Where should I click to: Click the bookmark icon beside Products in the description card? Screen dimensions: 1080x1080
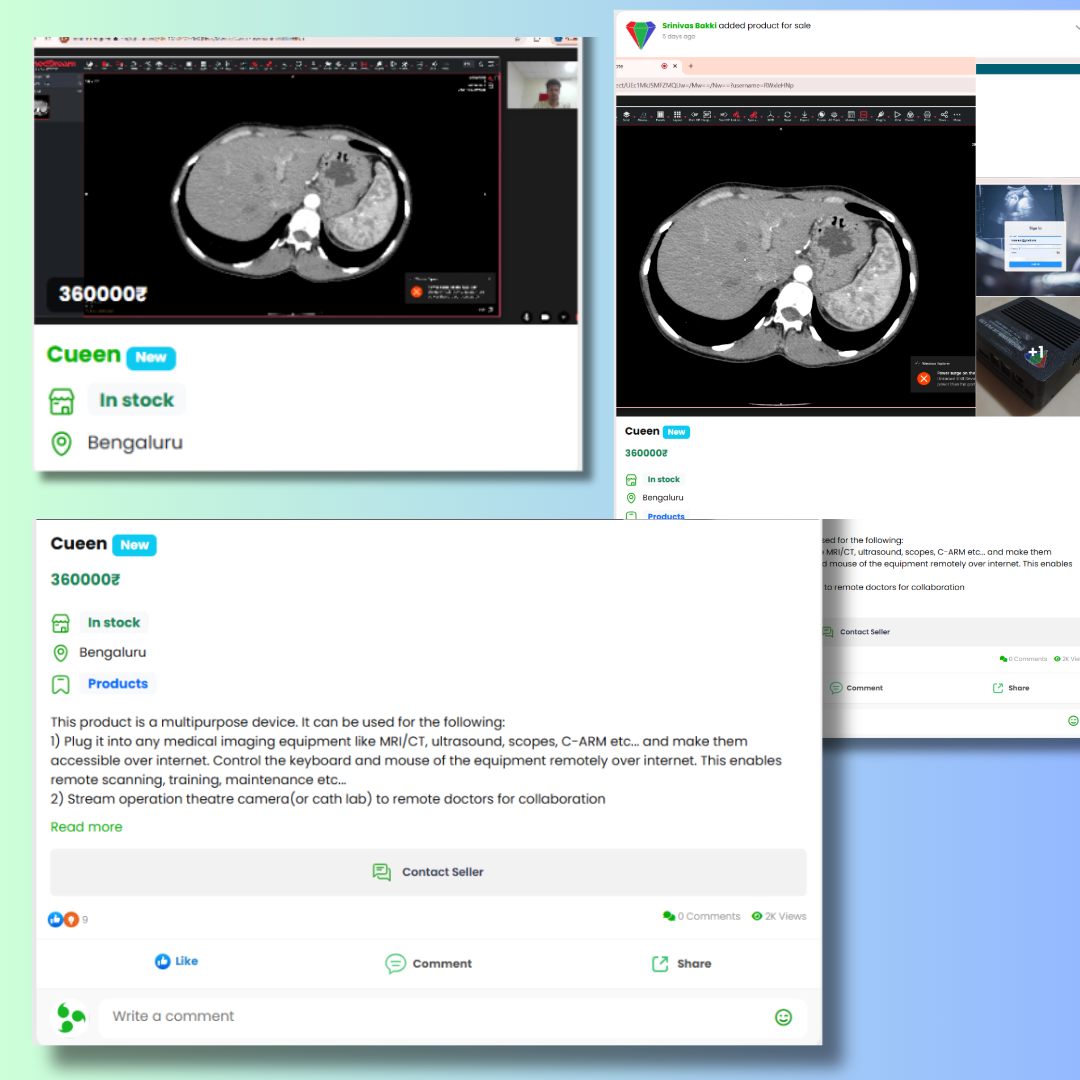pyautogui.click(x=61, y=684)
